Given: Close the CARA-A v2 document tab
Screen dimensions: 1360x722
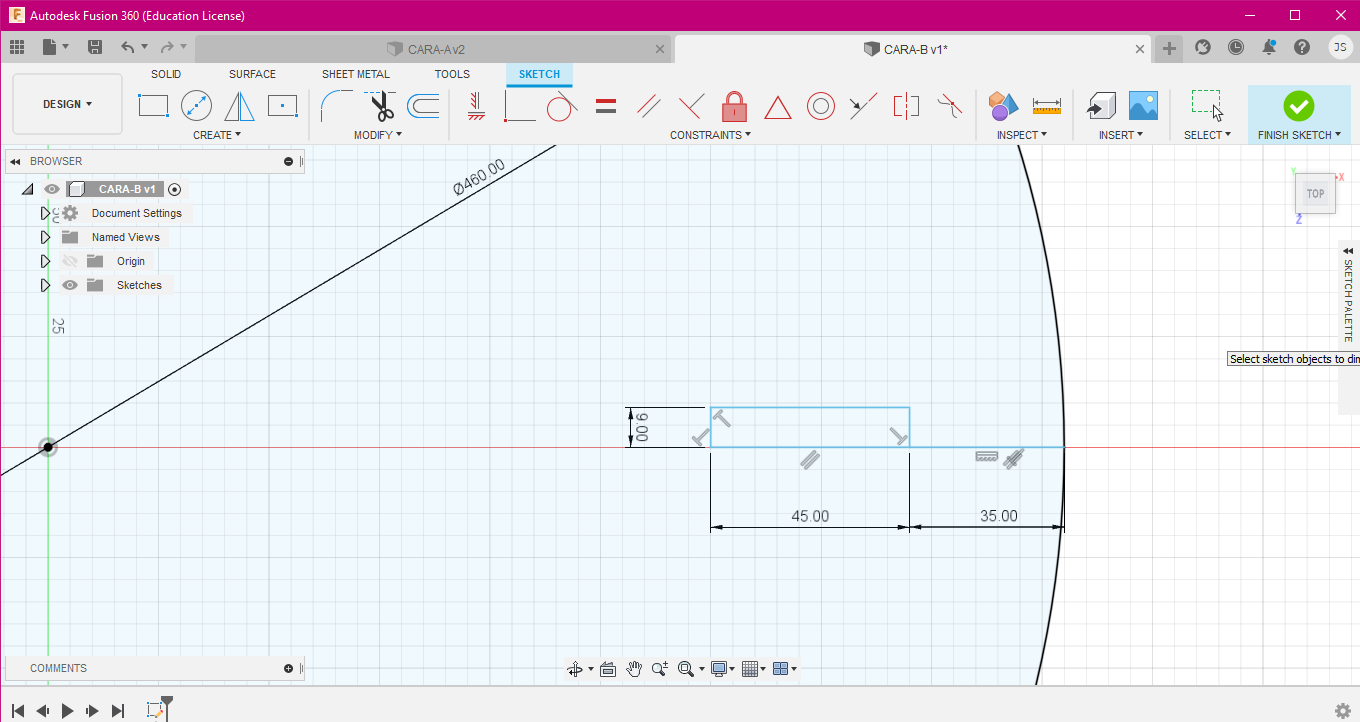Looking at the screenshot, I should 658,49.
